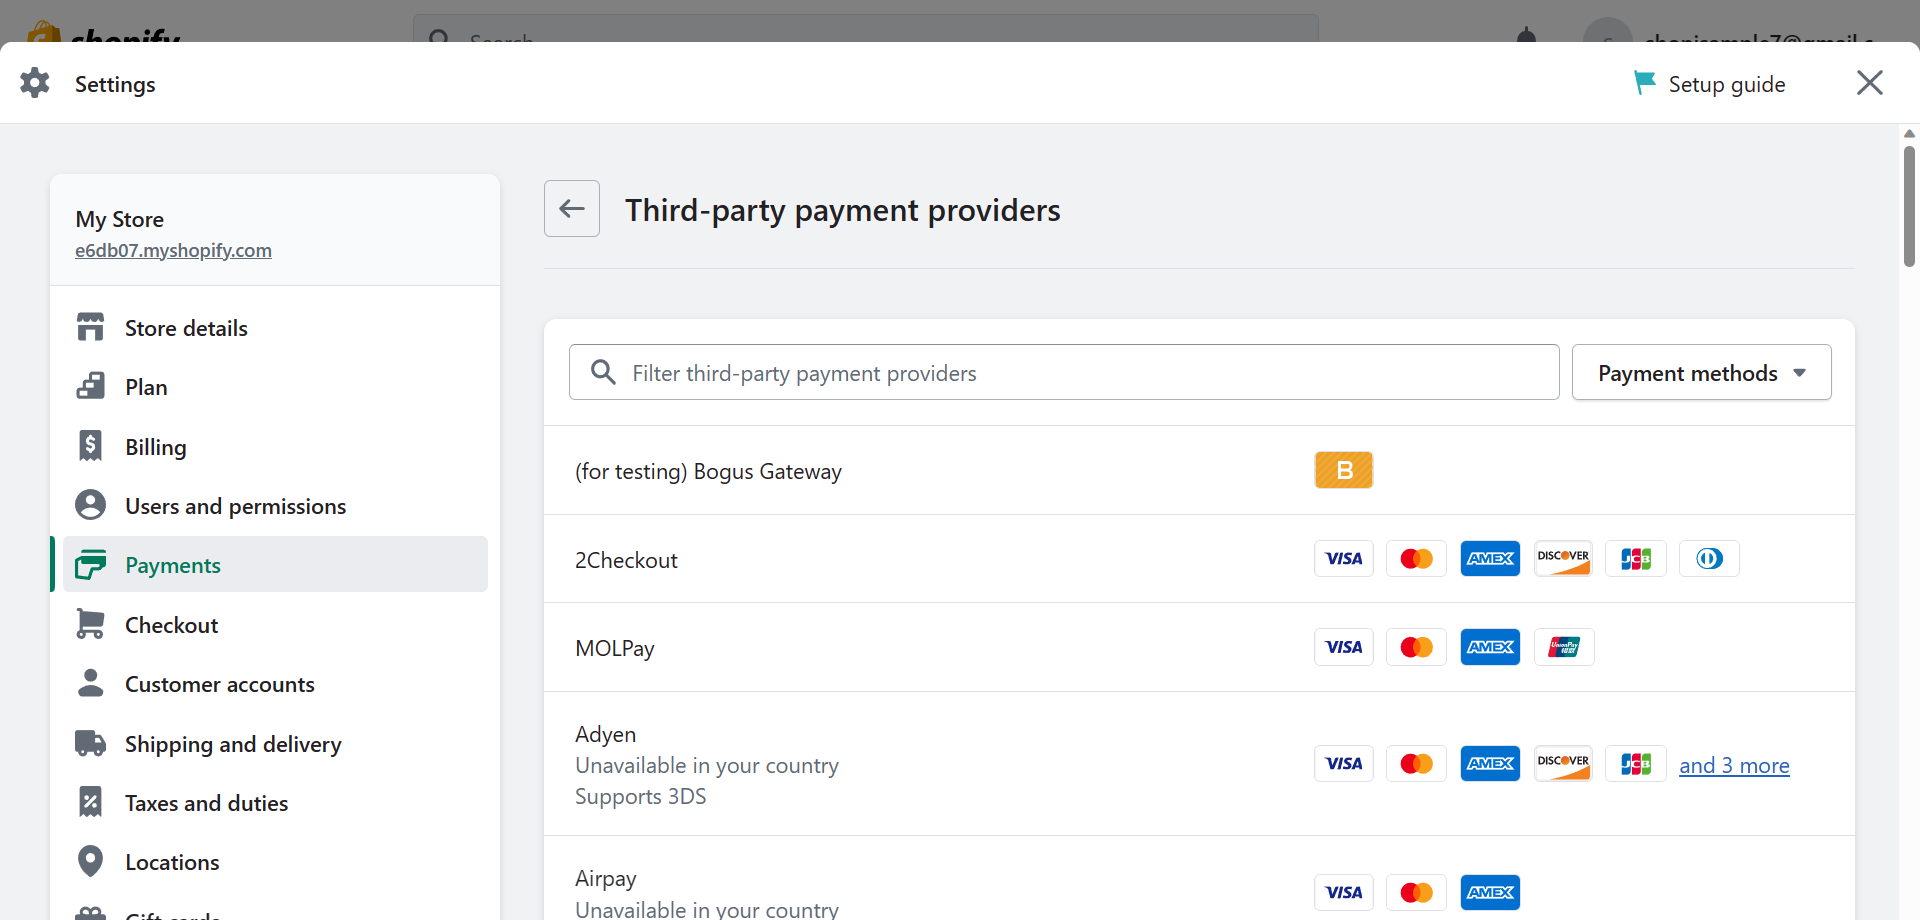Close the Settings panel
The width and height of the screenshot is (1920, 920).
pyautogui.click(x=1869, y=83)
